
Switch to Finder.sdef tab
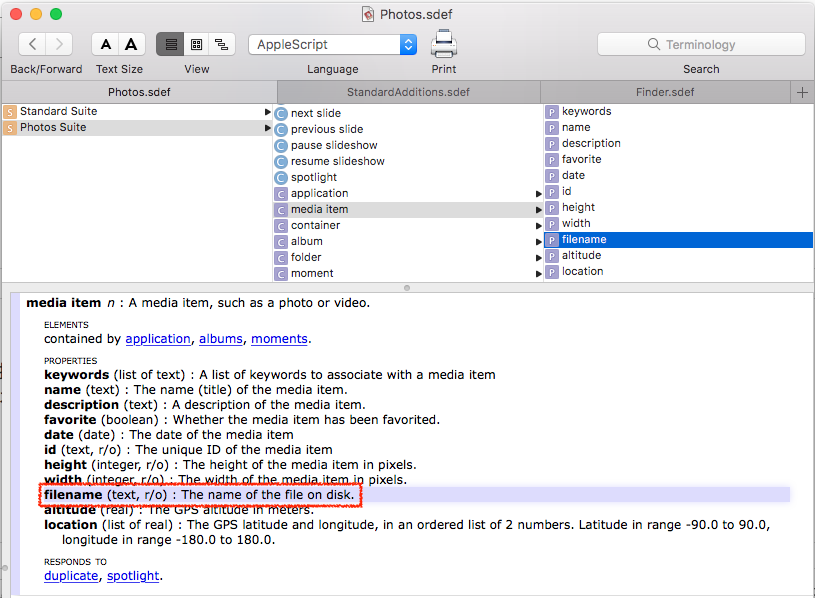click(665, 92)
